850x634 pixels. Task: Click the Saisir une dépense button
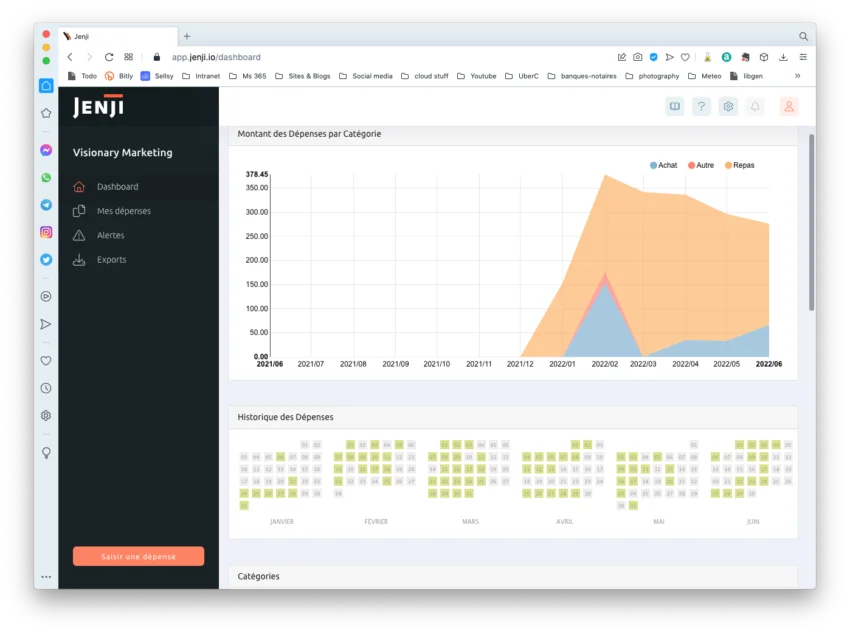click(x=138, y=556)
